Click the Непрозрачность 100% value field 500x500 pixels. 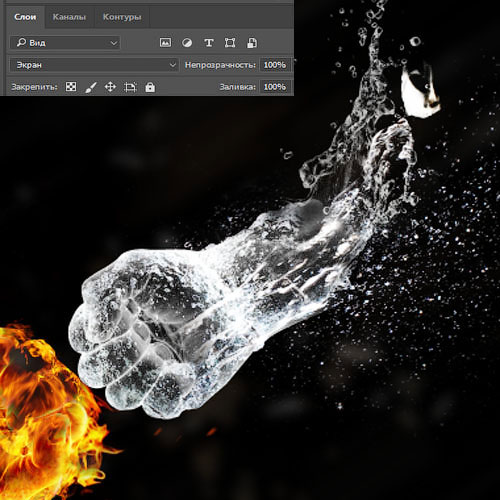pyautogui.click(x=275, y=65)
